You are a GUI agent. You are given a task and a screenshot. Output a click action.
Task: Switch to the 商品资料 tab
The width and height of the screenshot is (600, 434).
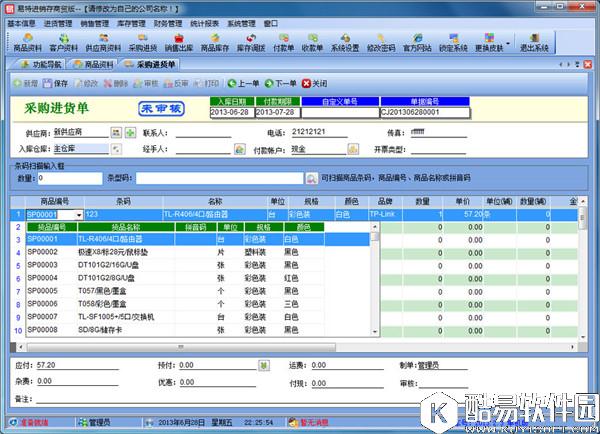pos(93,64)
